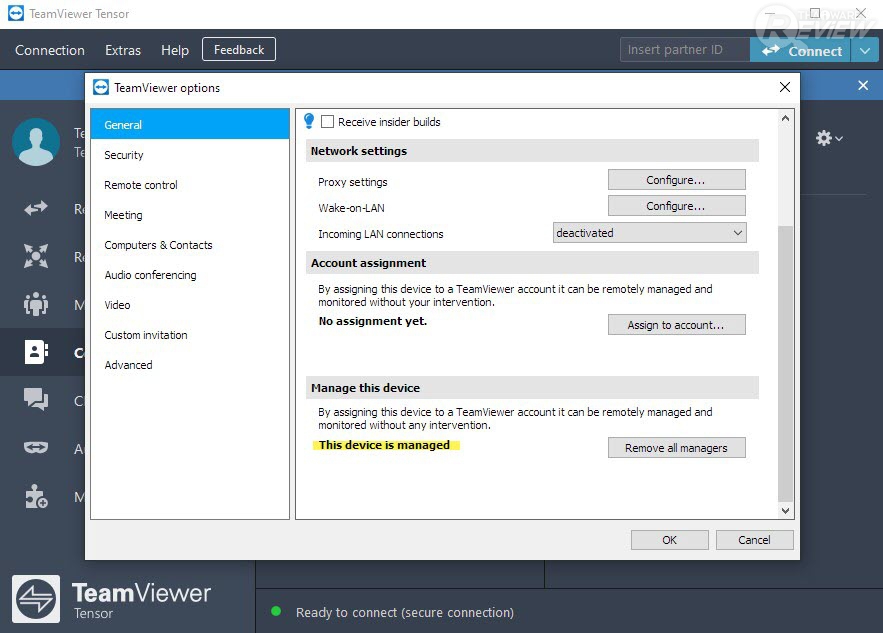The height and width of the screenshot is (633, 883).
Task: Open the puzzle piece icon in sidebar
Action: (x=36, y=496)
